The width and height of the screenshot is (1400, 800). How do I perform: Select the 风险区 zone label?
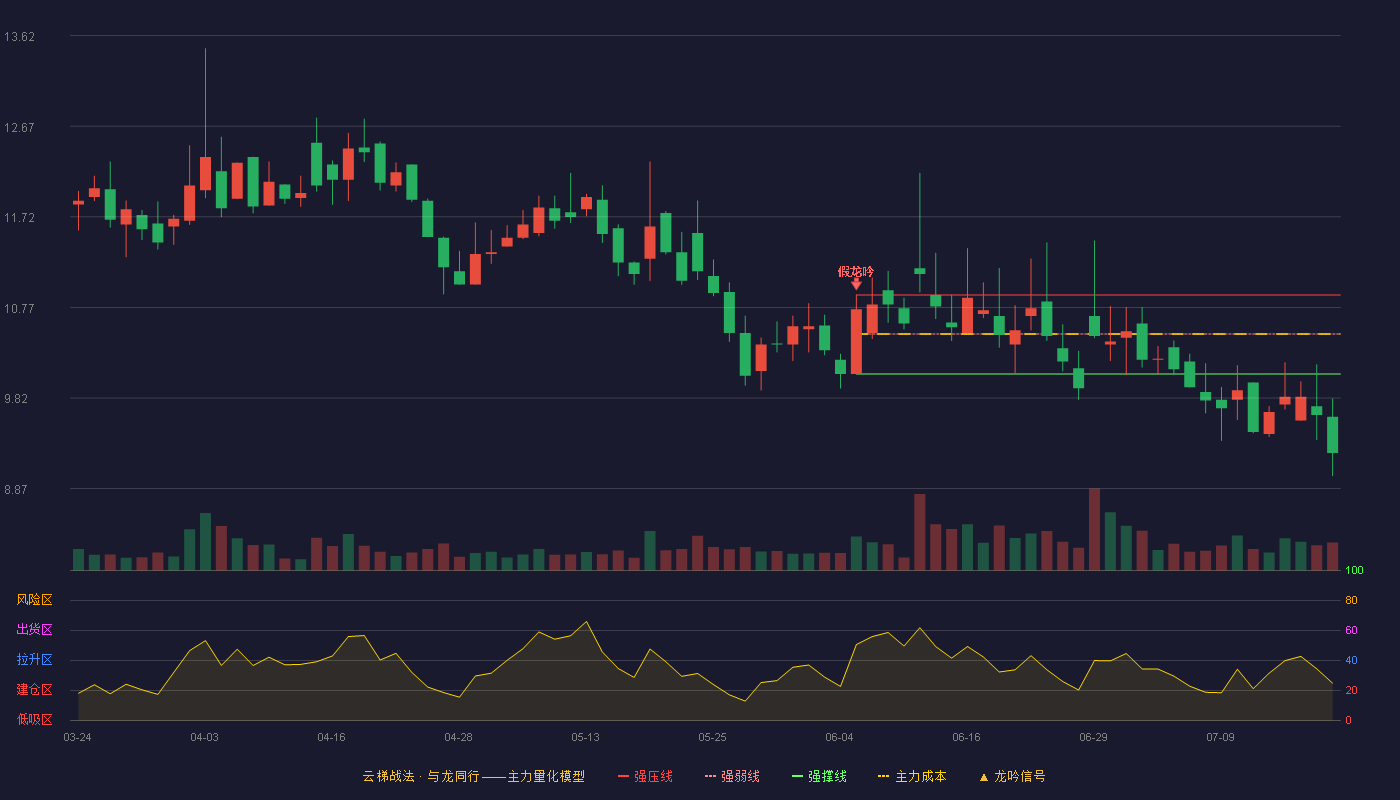point(34,600)
